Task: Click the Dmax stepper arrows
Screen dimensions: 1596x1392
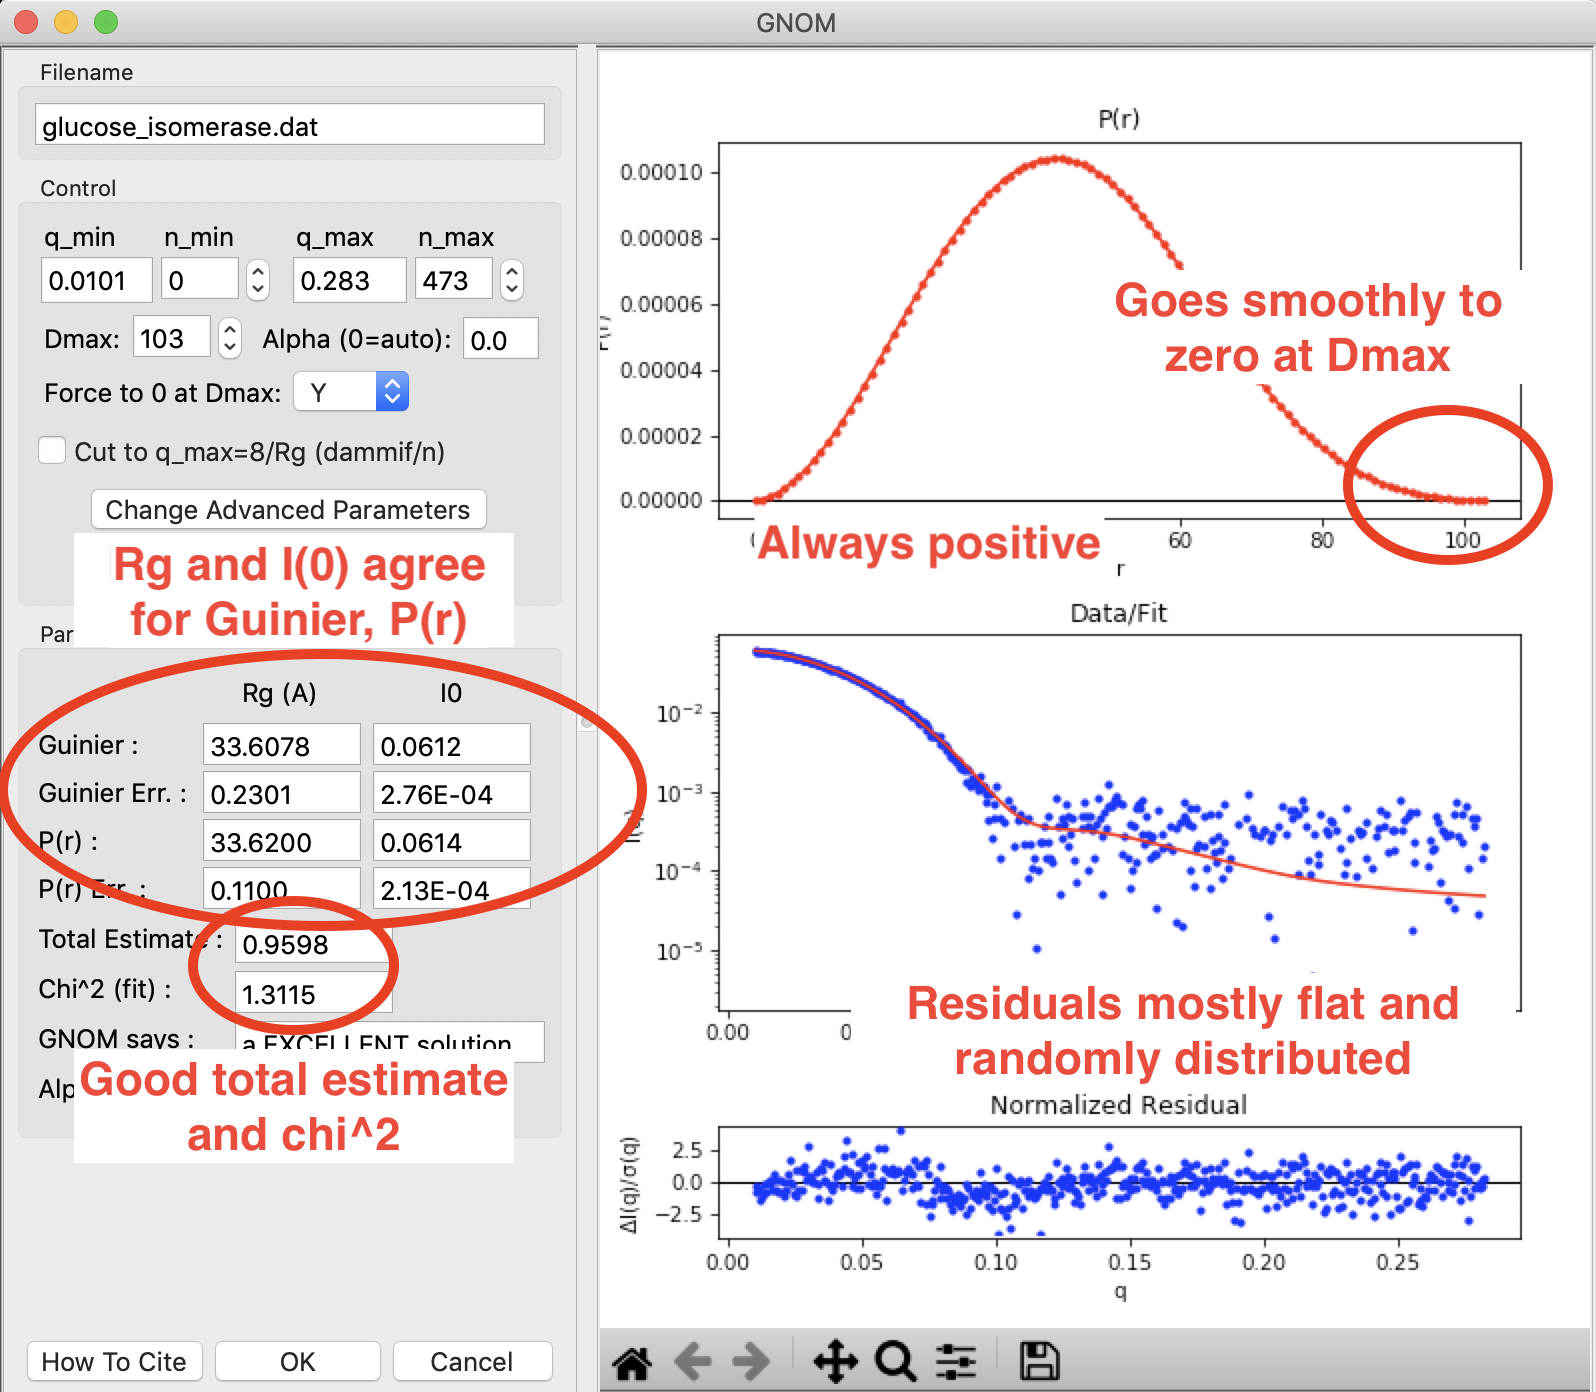Action: pos(230,338)
